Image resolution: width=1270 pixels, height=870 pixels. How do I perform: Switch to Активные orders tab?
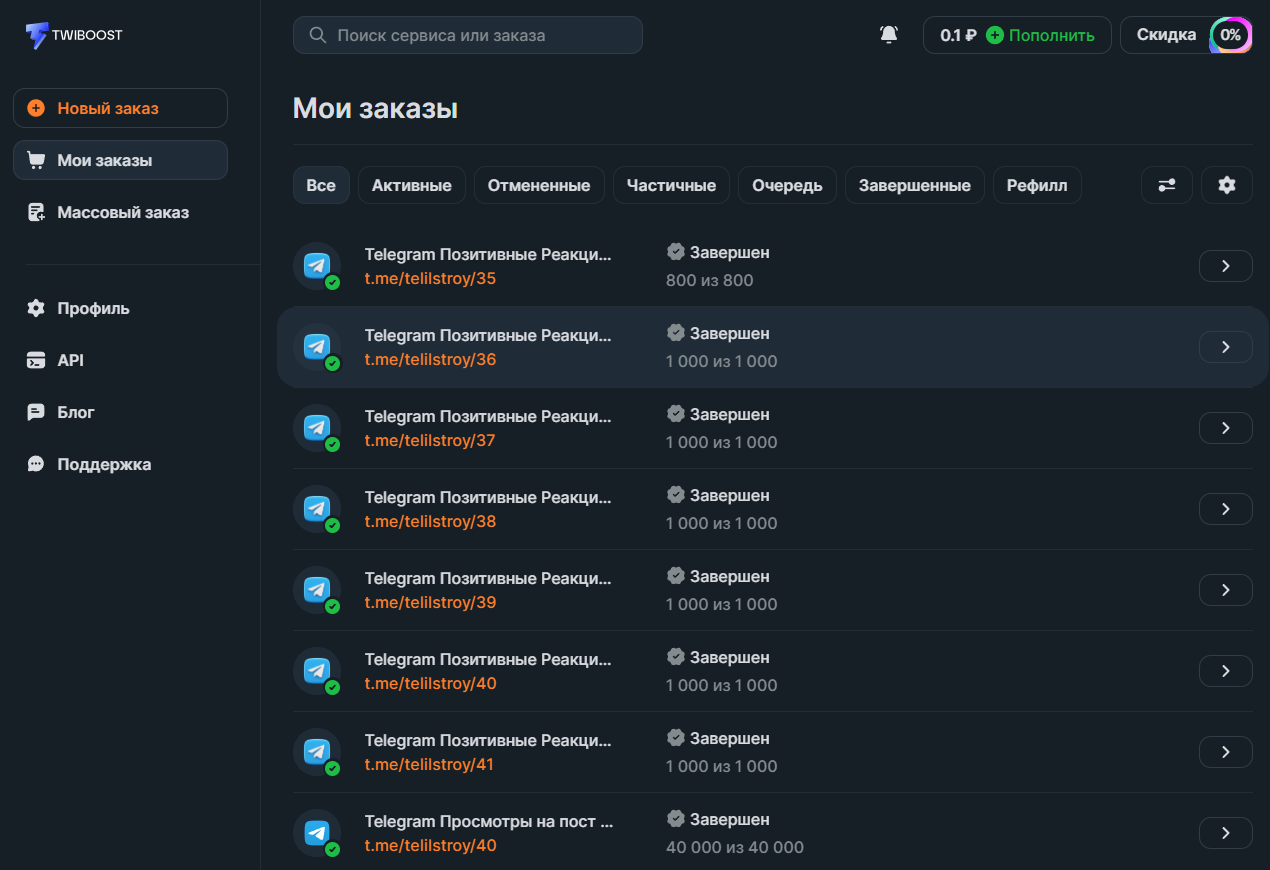(411, 185)
